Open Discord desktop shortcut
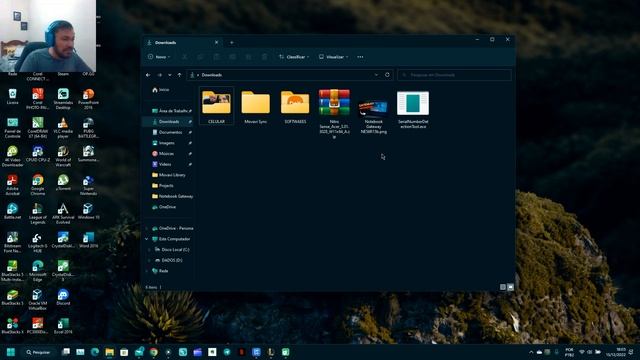Viewport: 640px width, 360px height. click(x=63, y=297)
